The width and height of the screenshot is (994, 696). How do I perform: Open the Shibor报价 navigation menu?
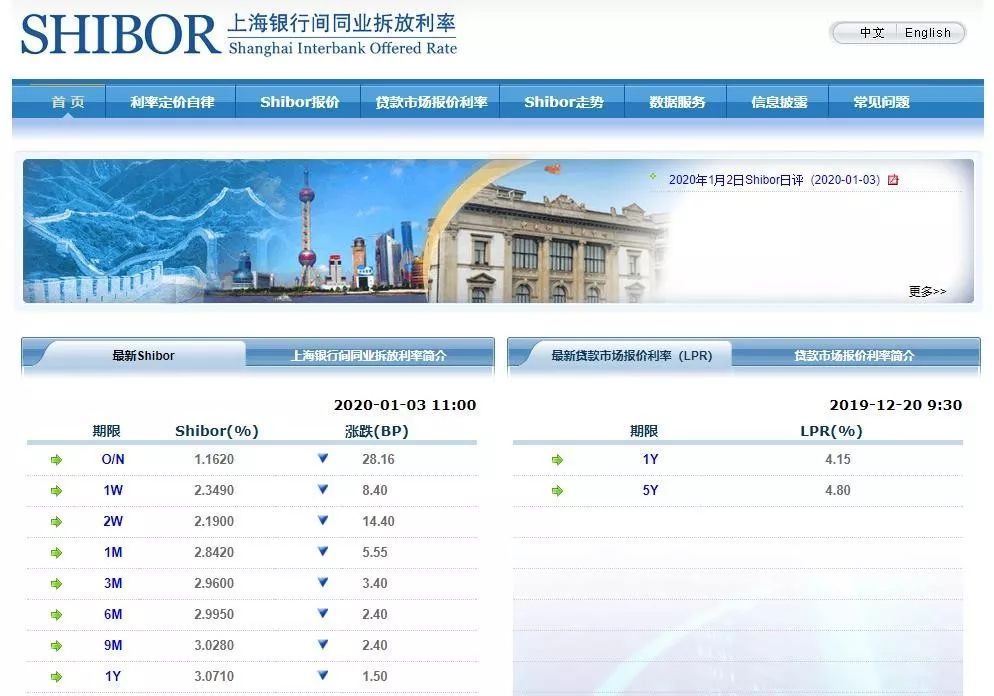pos(299,102)
